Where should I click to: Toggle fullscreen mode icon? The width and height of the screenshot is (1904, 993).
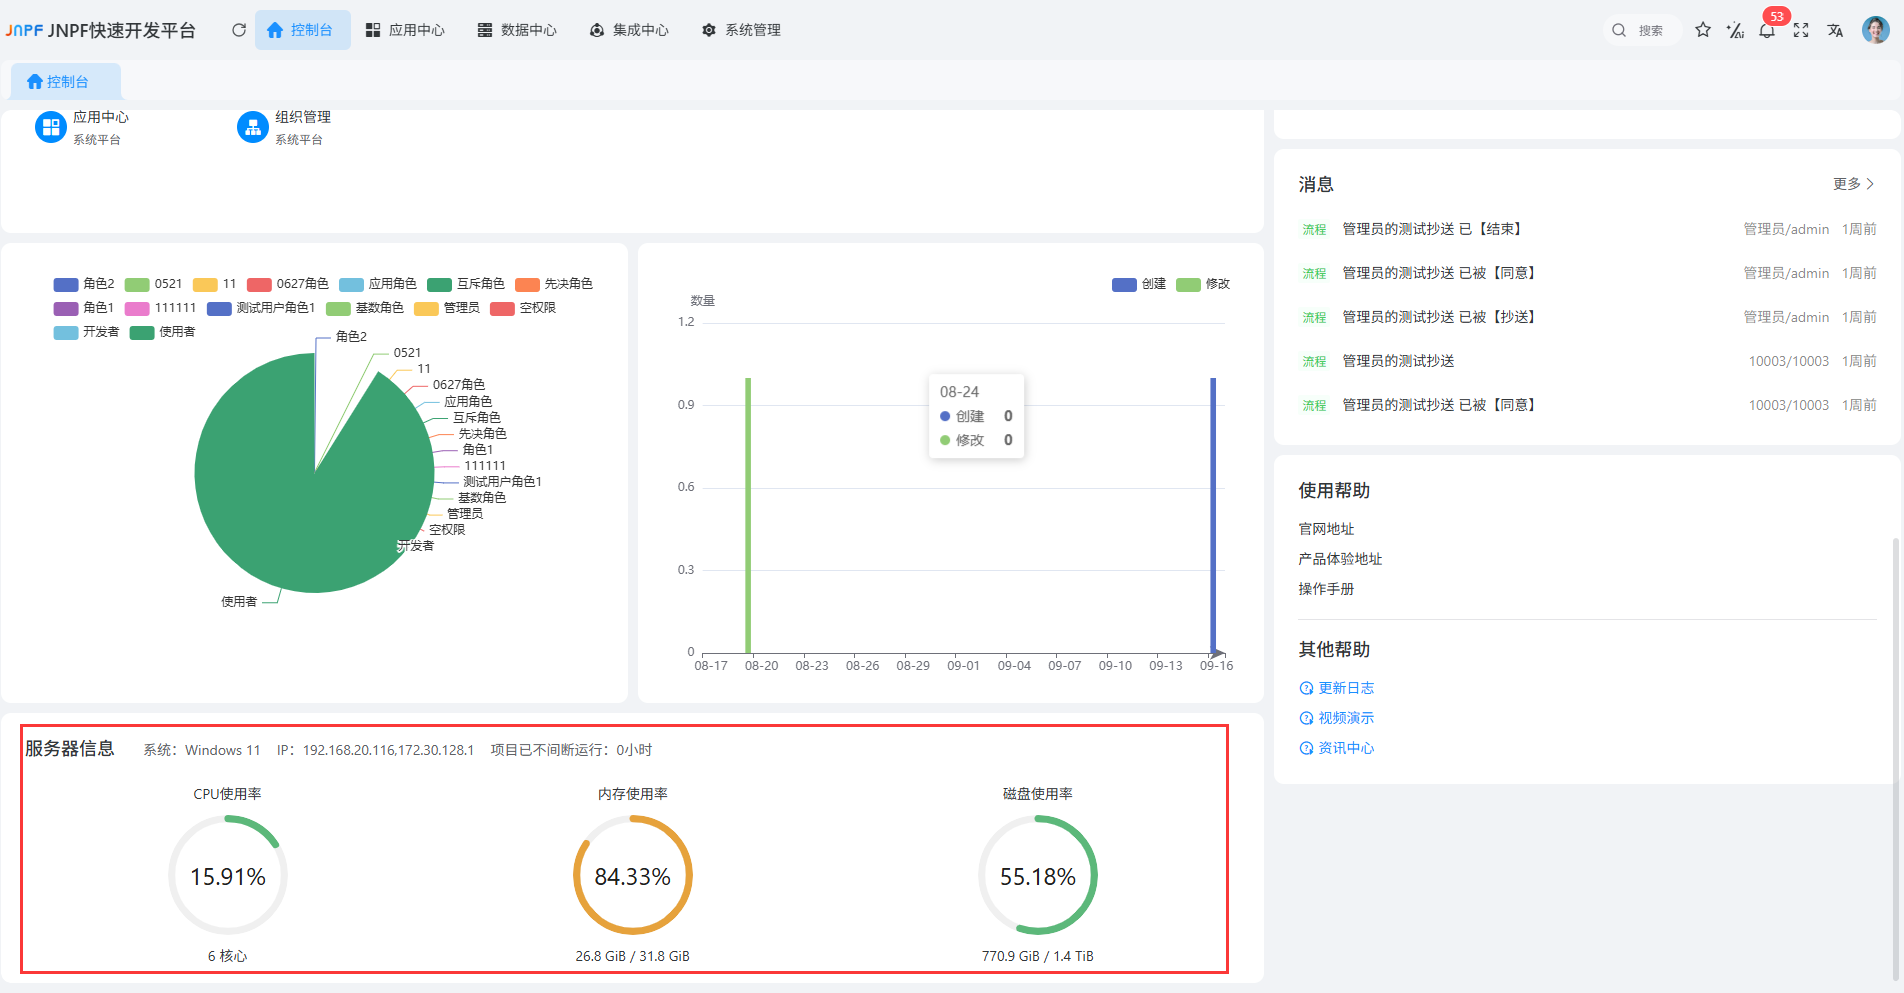[x=1801, y=30]
